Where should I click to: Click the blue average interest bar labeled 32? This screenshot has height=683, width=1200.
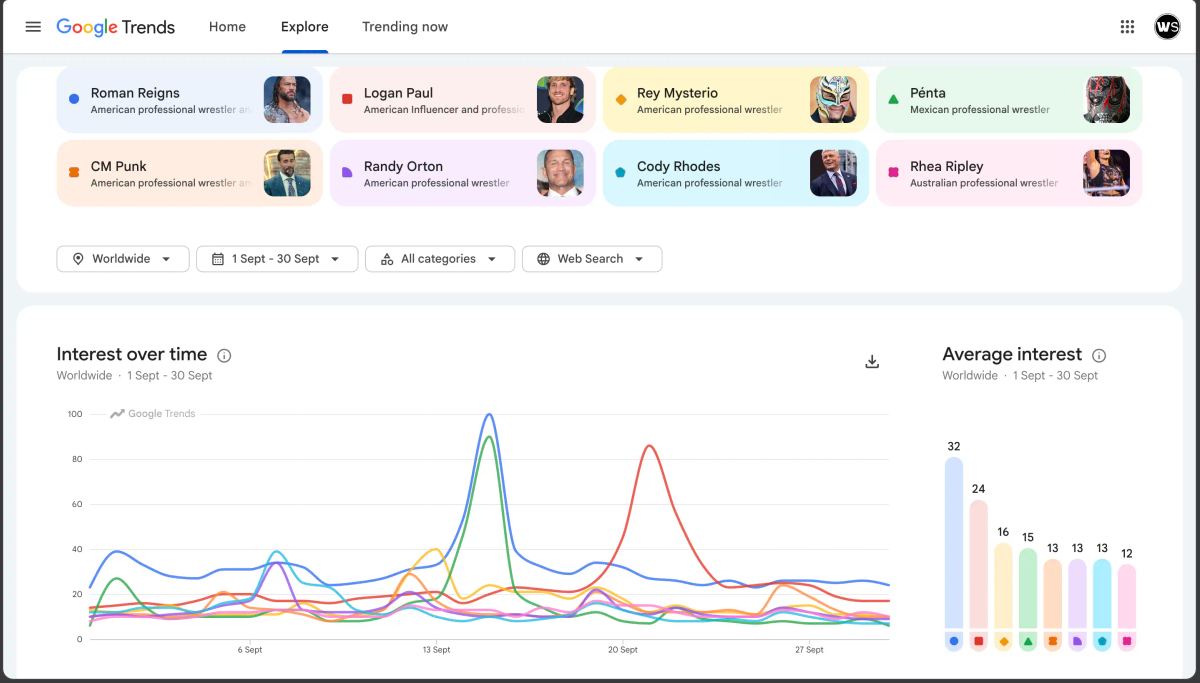click(954, 543)
